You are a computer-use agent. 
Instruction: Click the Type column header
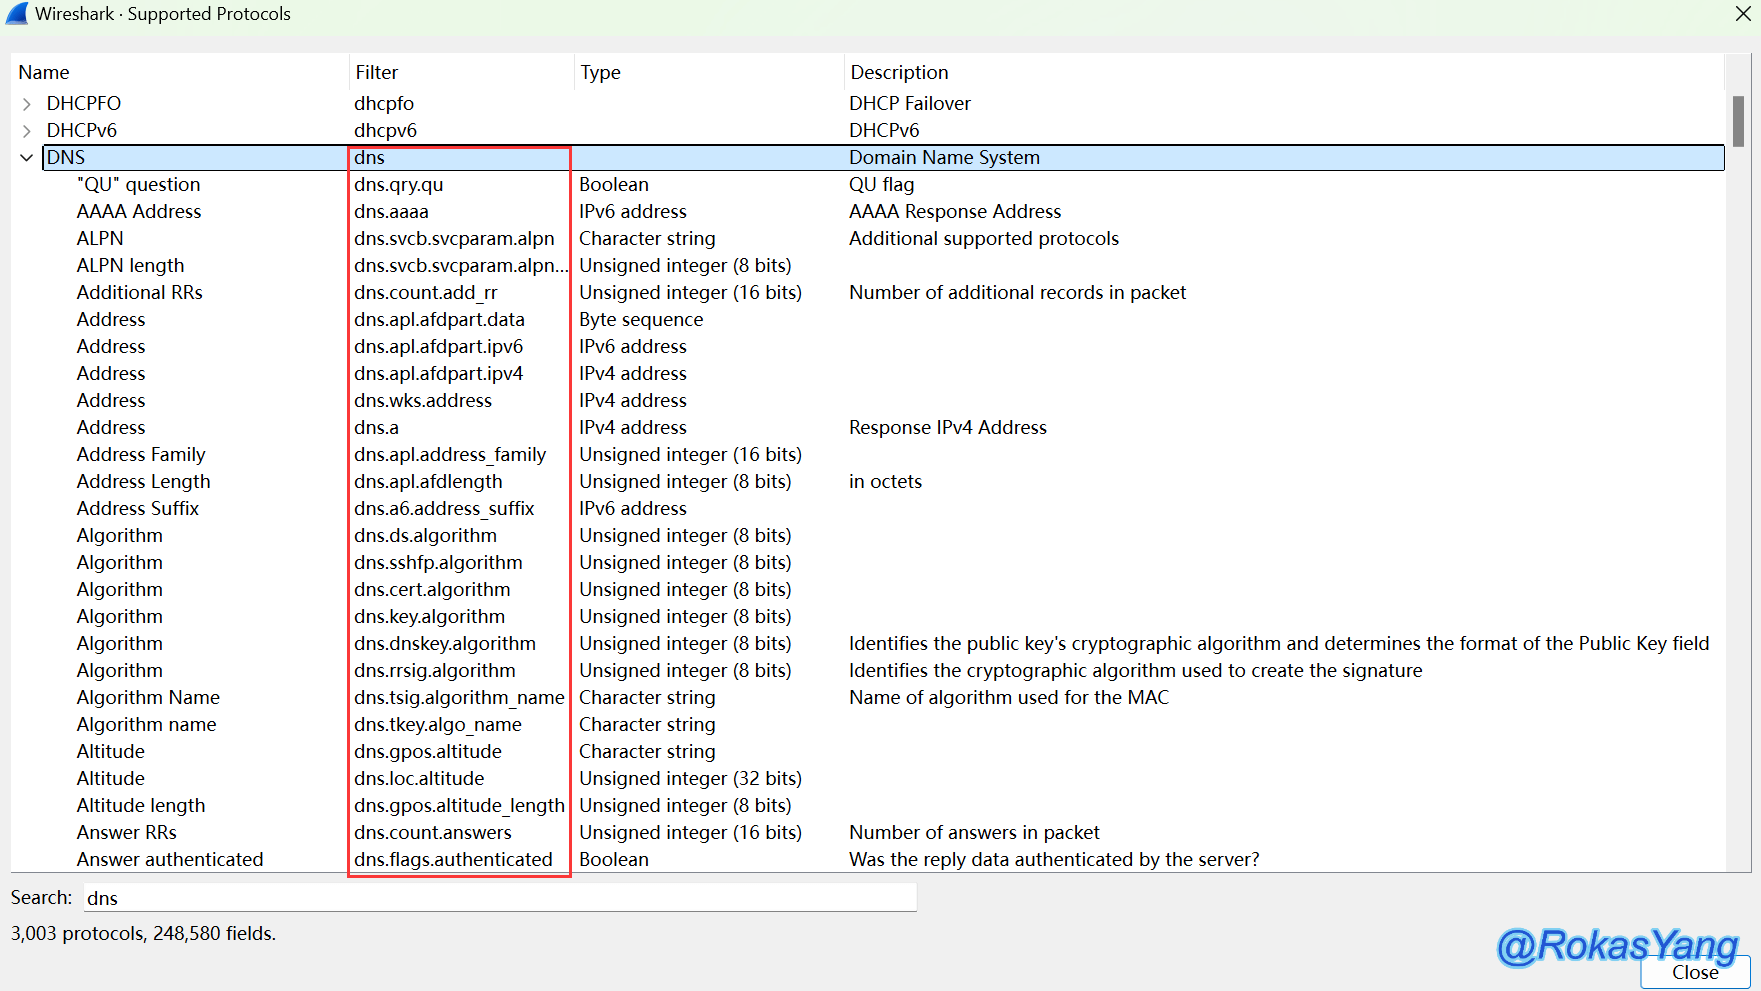tap(601, 72)
